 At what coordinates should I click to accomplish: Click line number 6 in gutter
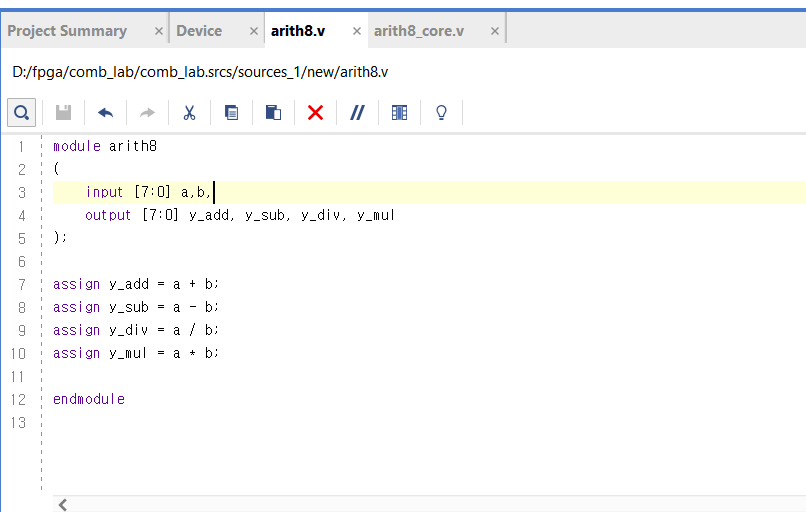coord(22,262)
